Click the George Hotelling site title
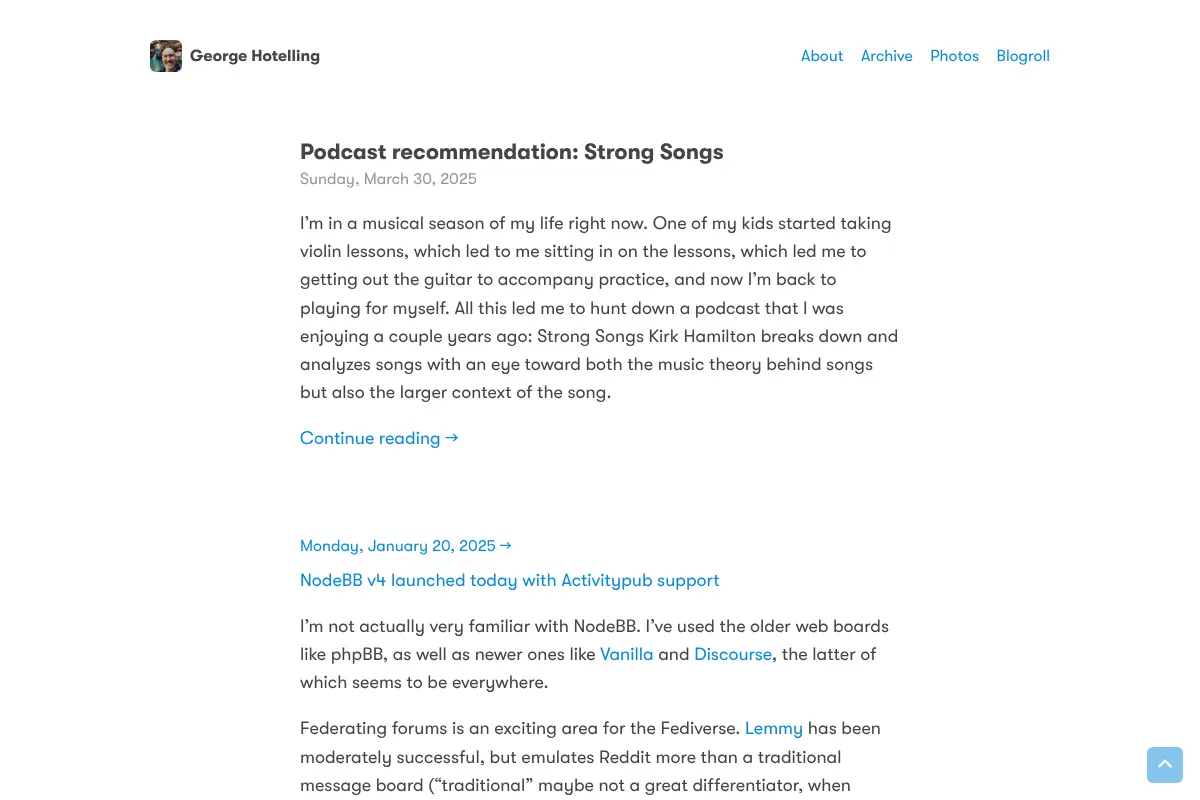Viewport: 1200px width, 800px height. click(255, 56)
